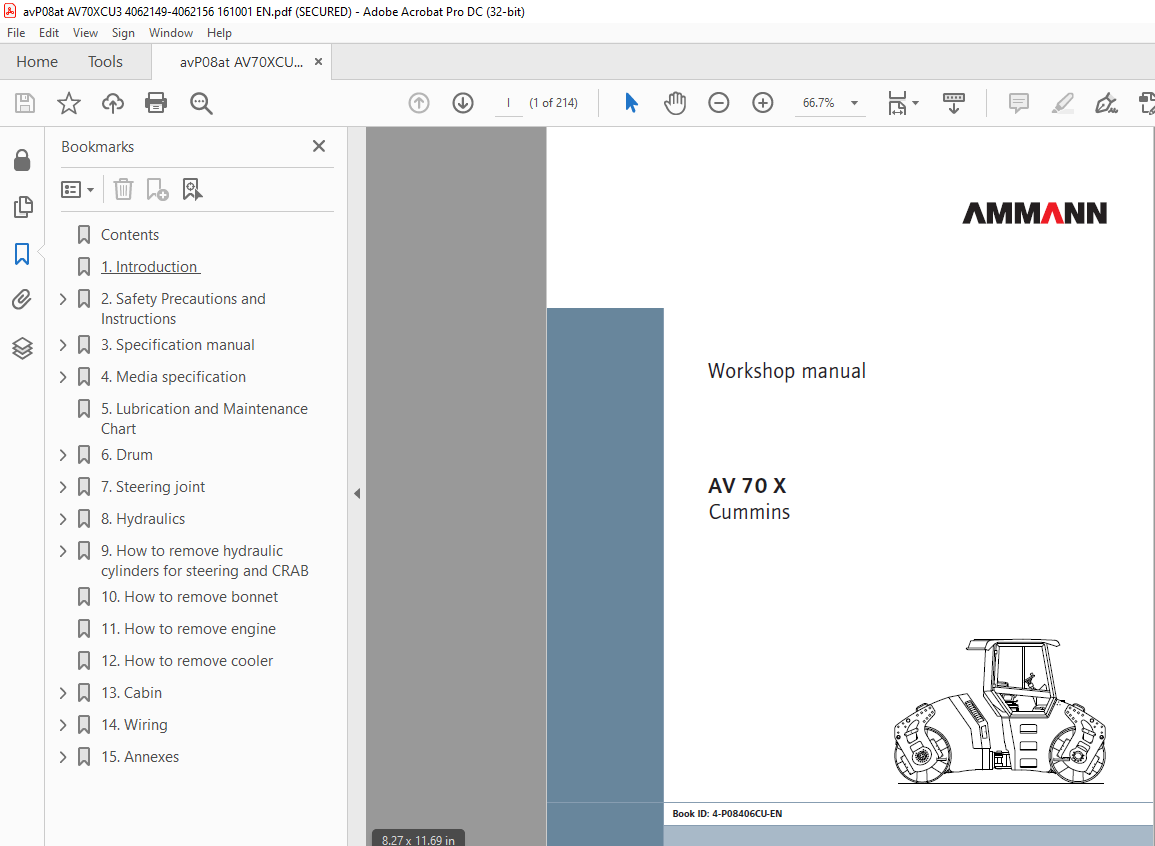This screenshot has width=1155, height=846.
Task: Open the Sign document tool
Action: point(1106,103)
